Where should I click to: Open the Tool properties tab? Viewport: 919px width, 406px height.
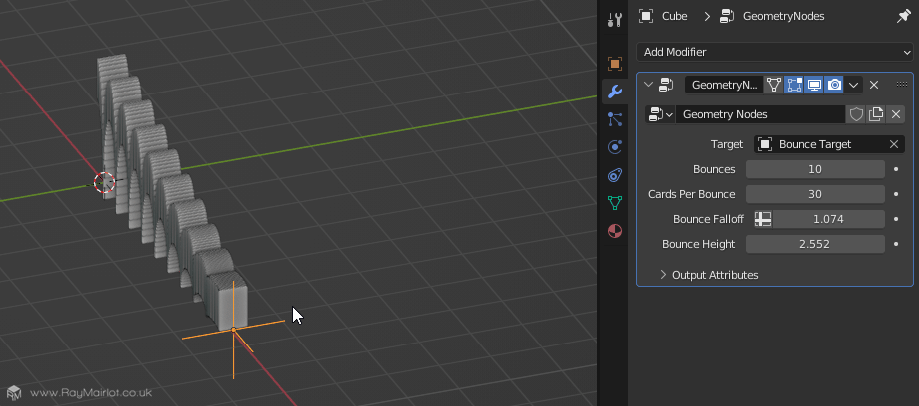click(x=614, y=19)
